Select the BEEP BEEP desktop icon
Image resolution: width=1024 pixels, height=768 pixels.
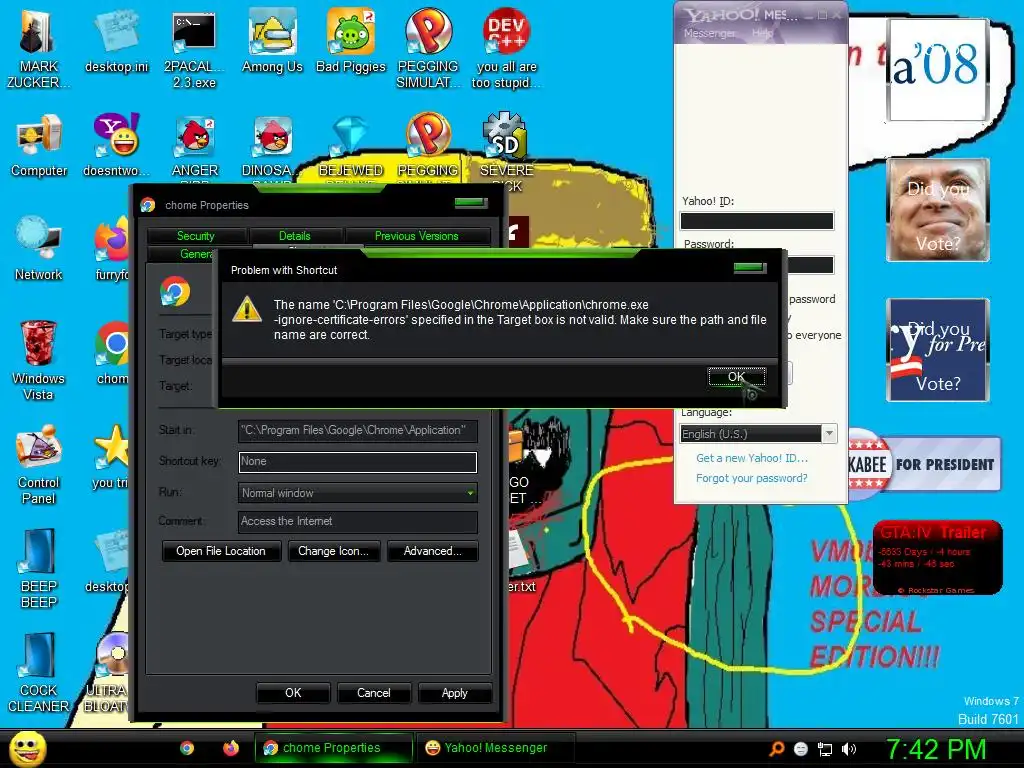pyautogui.click(x=39, y=567)
